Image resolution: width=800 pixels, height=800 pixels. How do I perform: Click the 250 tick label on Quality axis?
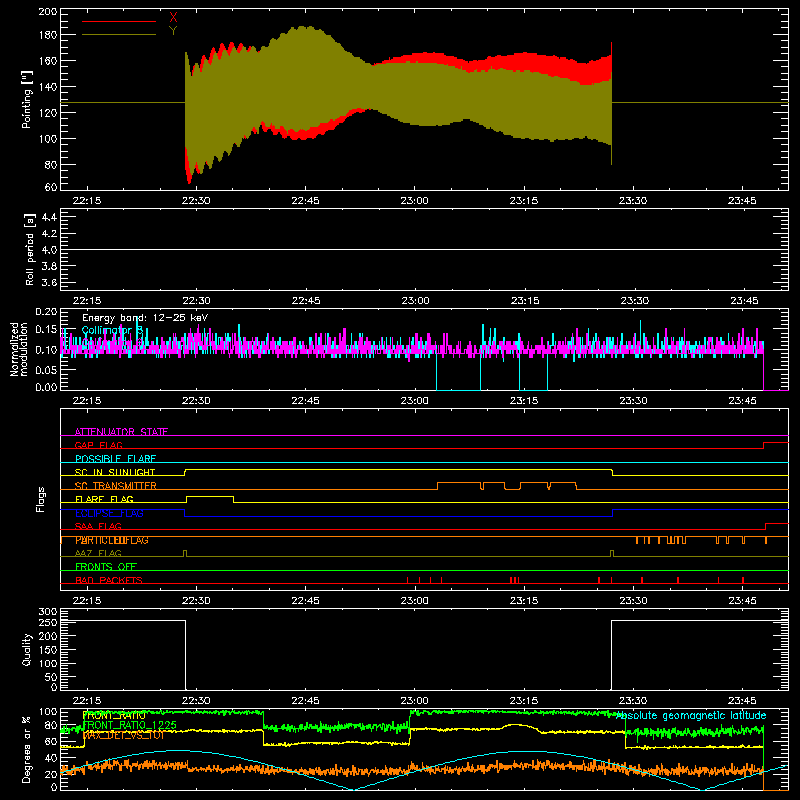tap(48, 623)
